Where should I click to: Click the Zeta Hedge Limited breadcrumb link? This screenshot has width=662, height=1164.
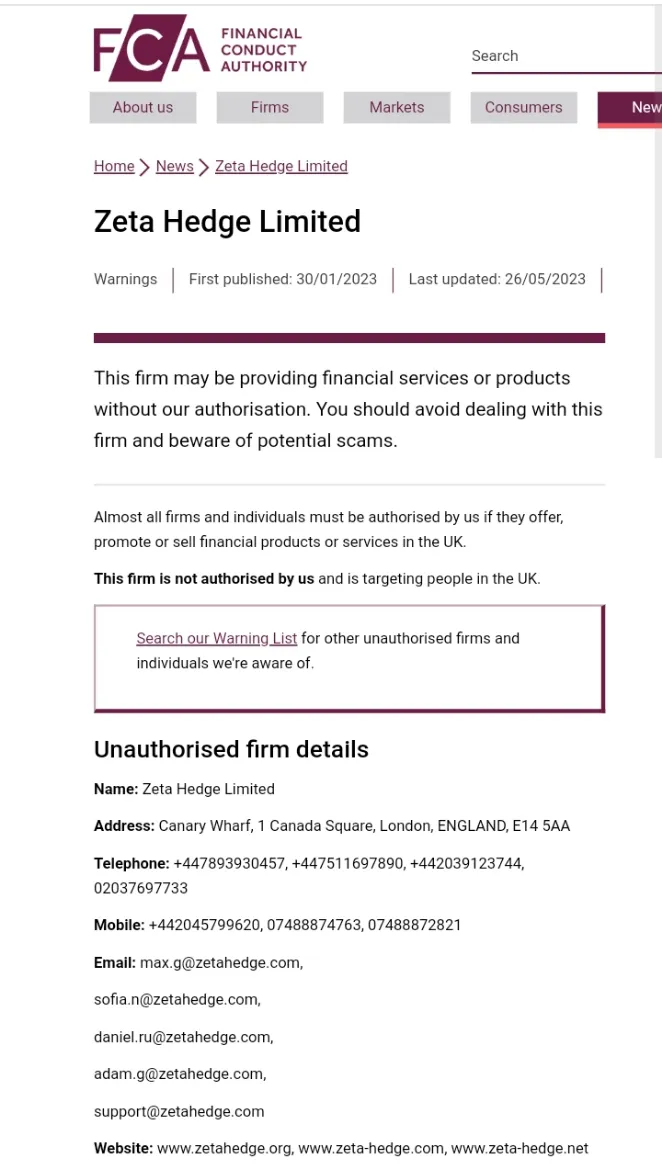point(281,166)
